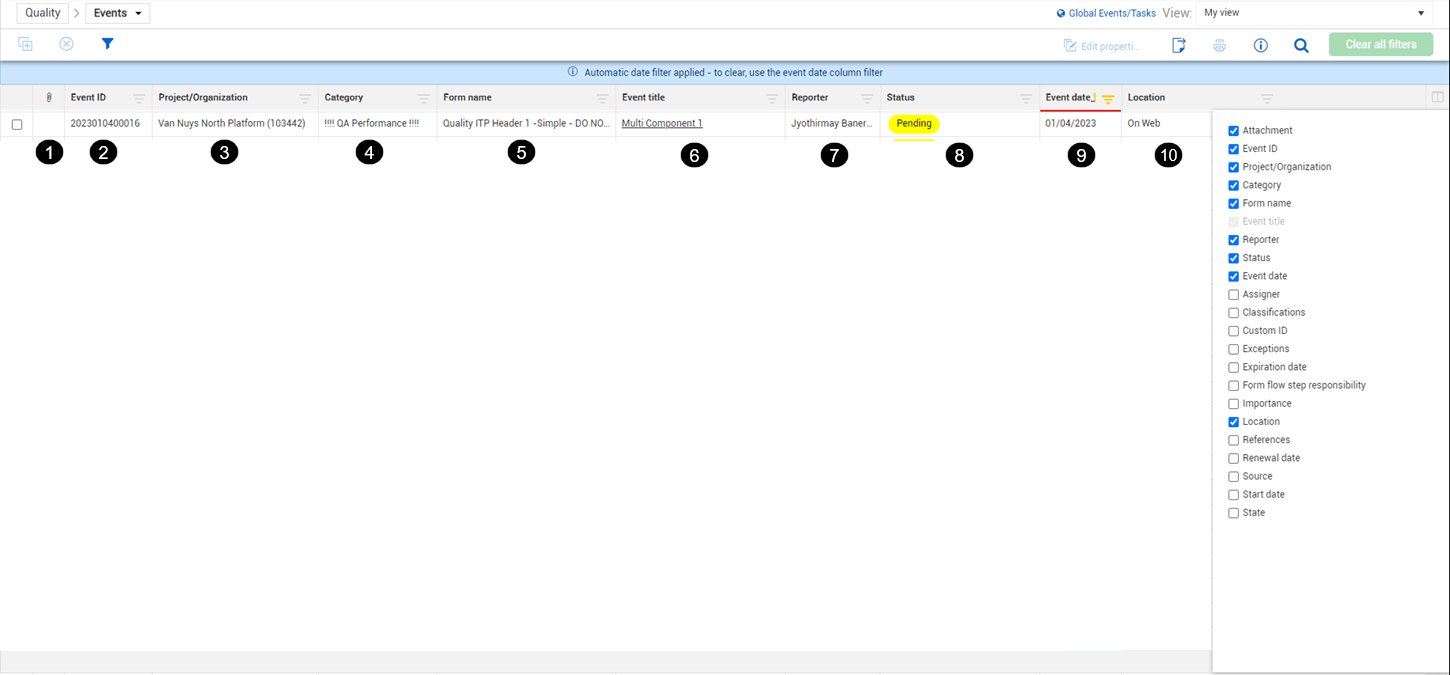
Task: Sort by the Event date column header
Action: coord(1069,97)
